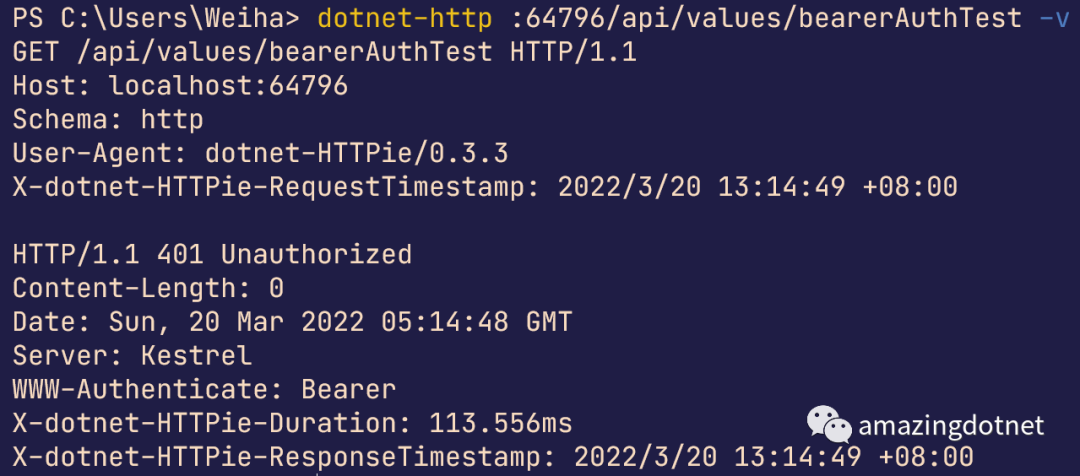Click the ResponseTimestamp header line
The width and height of the screenshot is (1080, 476).
pos(493,457)
